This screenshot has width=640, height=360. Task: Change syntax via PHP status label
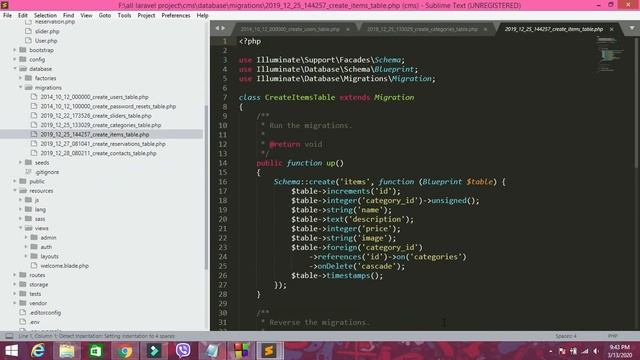tap(612, 336)
